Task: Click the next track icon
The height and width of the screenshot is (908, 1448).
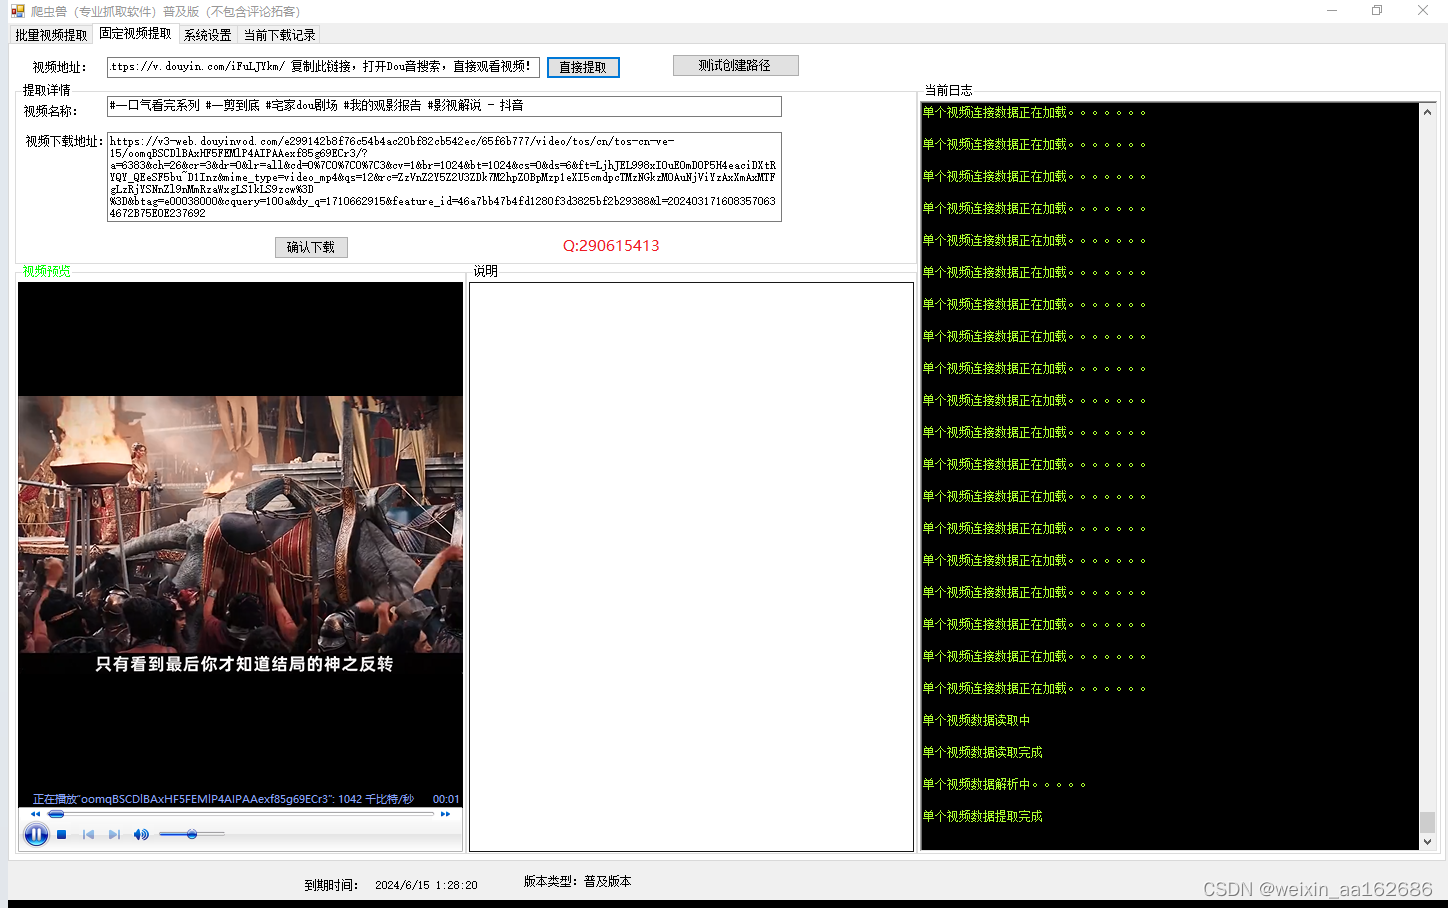Action: tap(114, 834)
